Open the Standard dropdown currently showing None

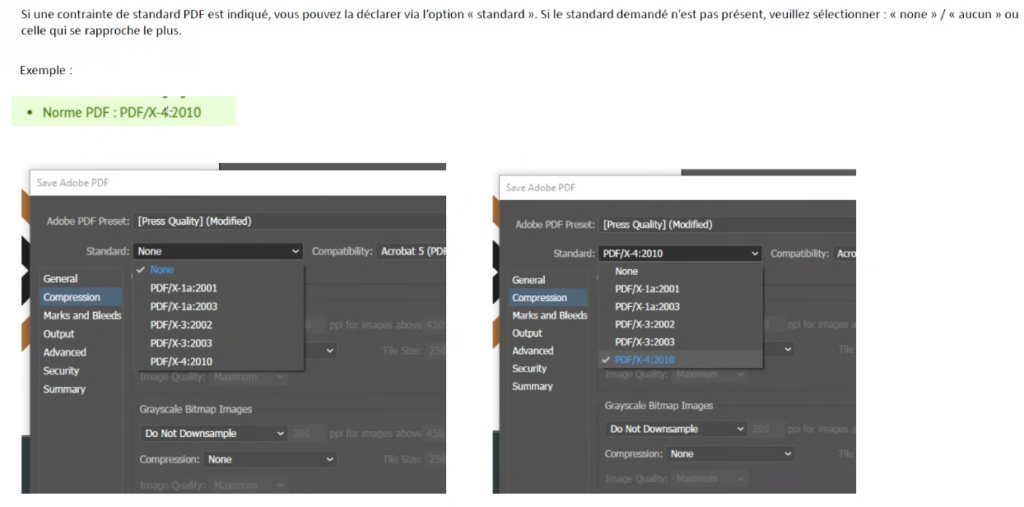click(x=218, y=252)
